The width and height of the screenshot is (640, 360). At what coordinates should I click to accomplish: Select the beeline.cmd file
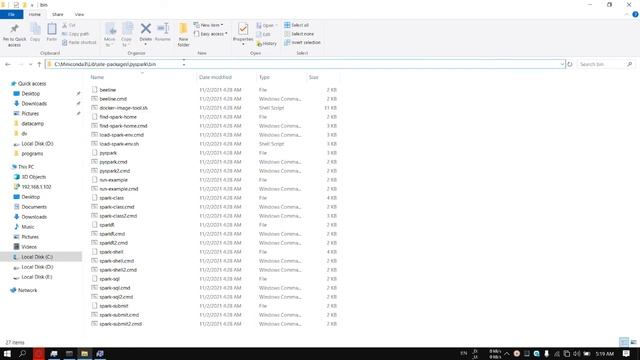click(113, 99)
